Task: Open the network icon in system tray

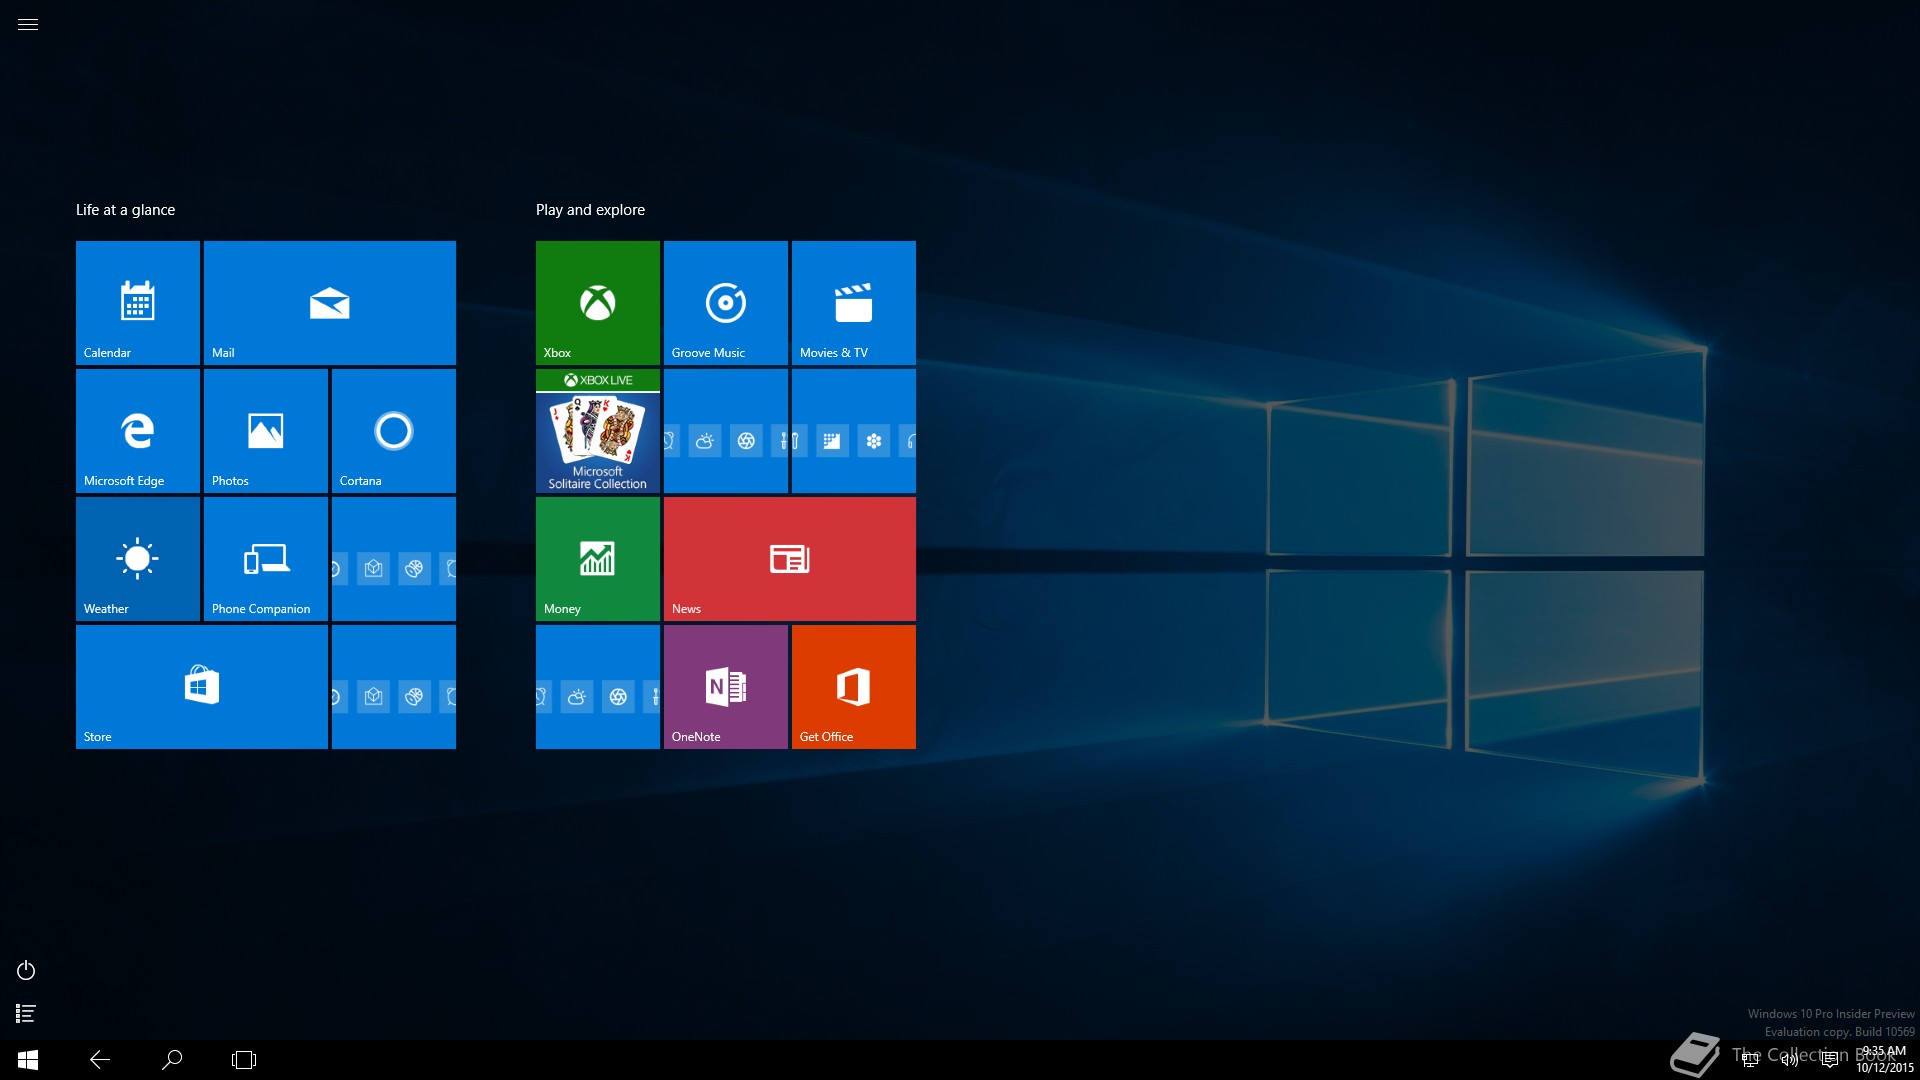Action: point(1750,1060)
